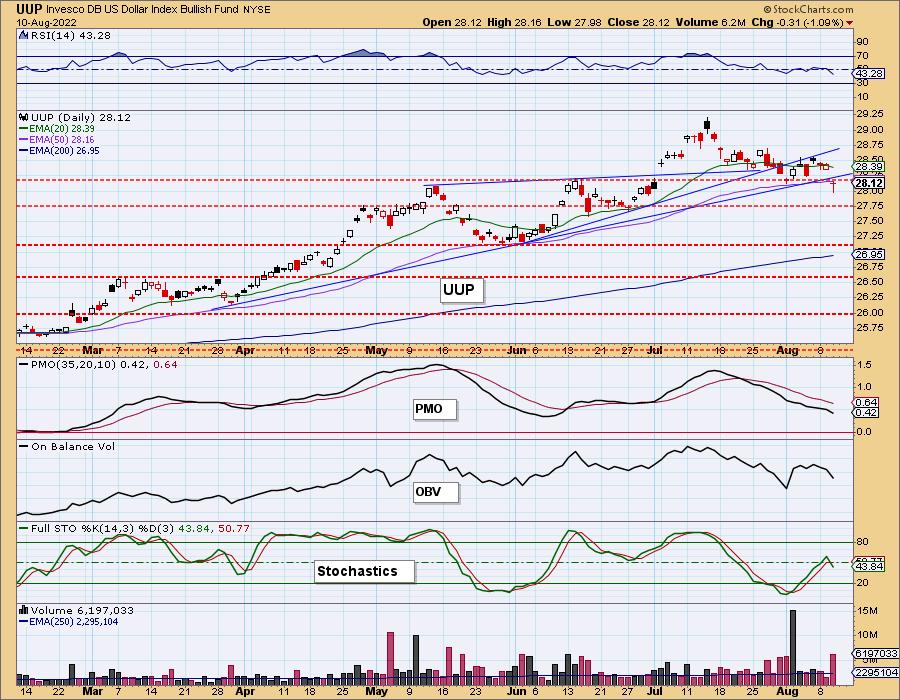Click the date 10-Aug-2022
Image resolution: width=900 pixels, height=700 pixels.
[46, 22]
